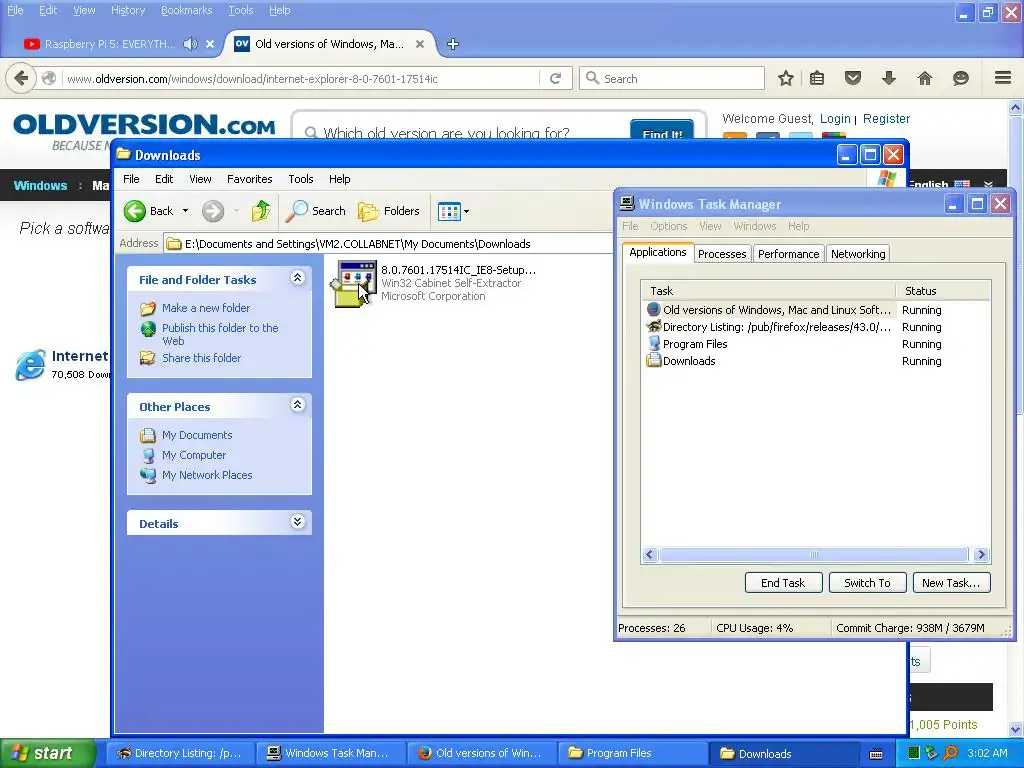This screenshot has width=1024, height=768.
Task: Open My Computer in Other Places
Action: tap(194, 455)
